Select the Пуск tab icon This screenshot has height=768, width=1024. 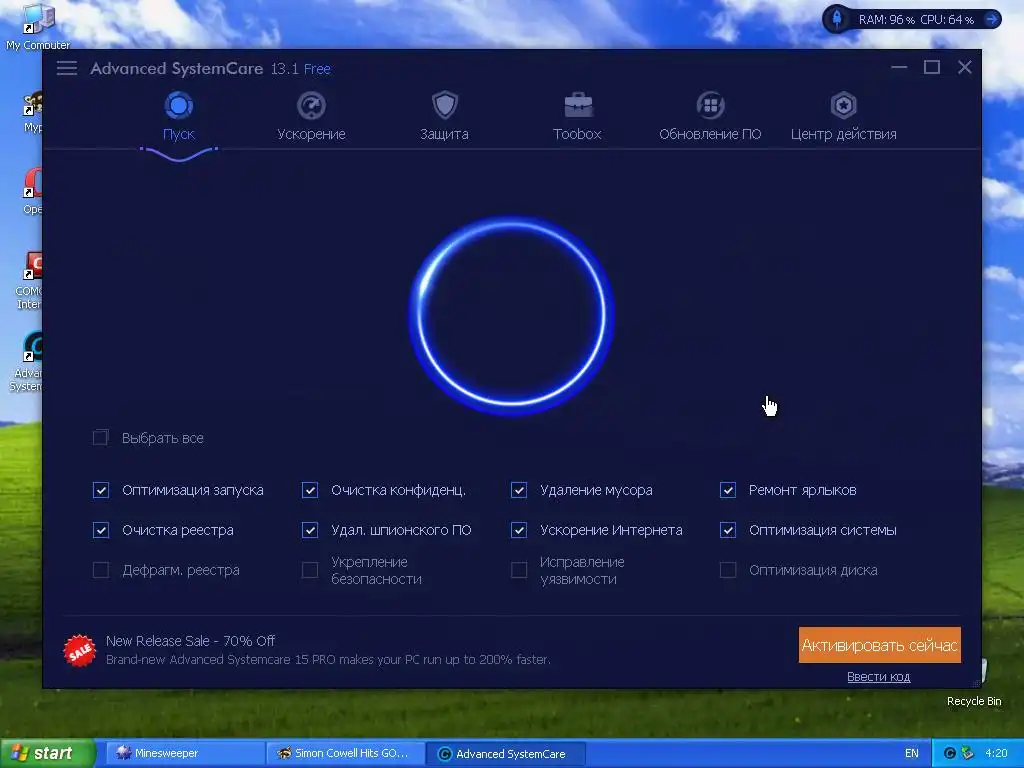tap(178, 105)
